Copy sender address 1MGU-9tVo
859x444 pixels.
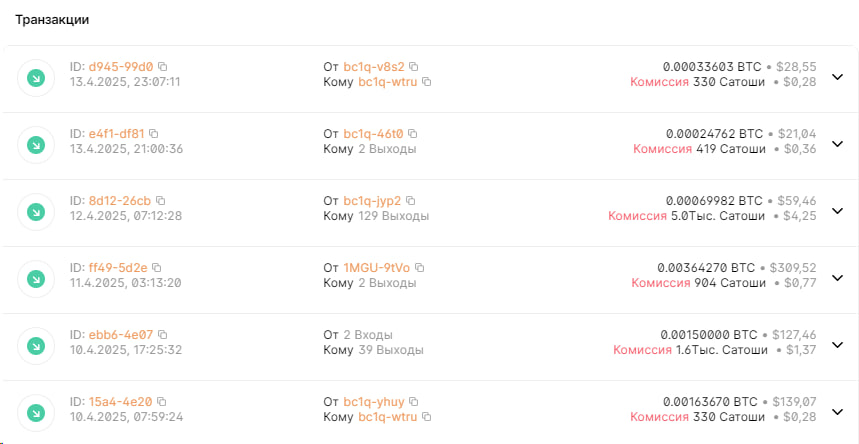[x=420, y=267]
